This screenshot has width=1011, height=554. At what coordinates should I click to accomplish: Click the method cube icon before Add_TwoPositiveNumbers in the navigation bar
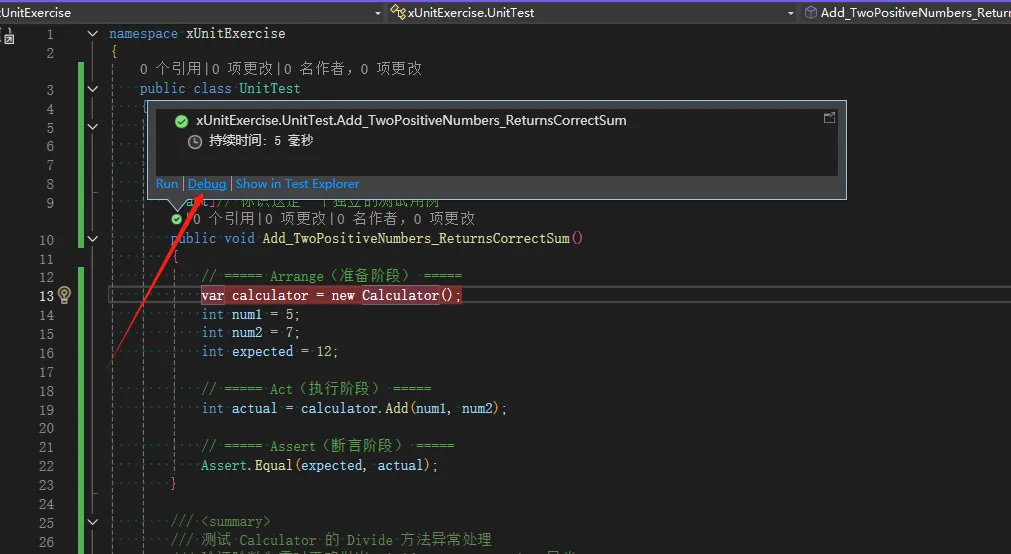(811, 12)
